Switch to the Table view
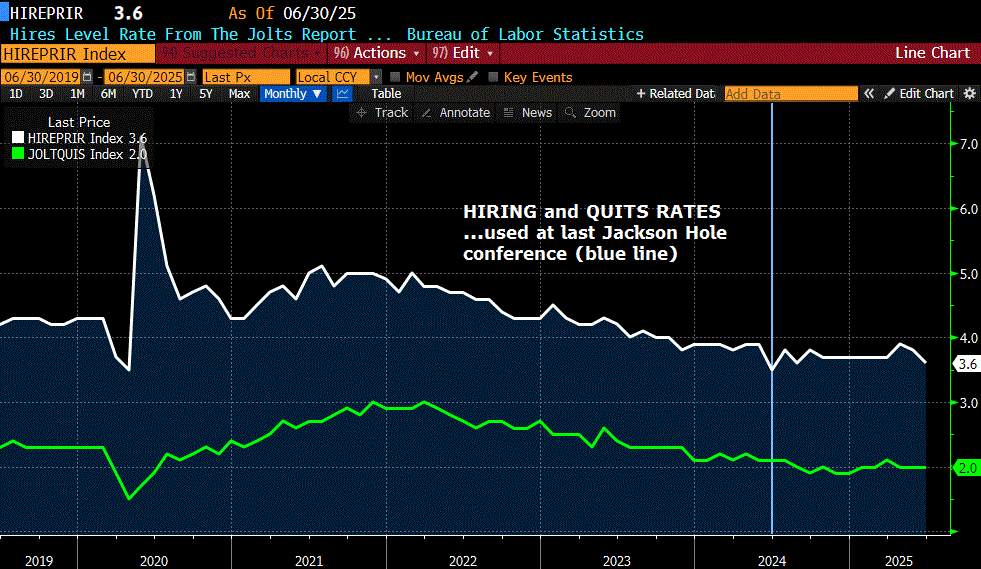981x569 pixels. point(386,94)
